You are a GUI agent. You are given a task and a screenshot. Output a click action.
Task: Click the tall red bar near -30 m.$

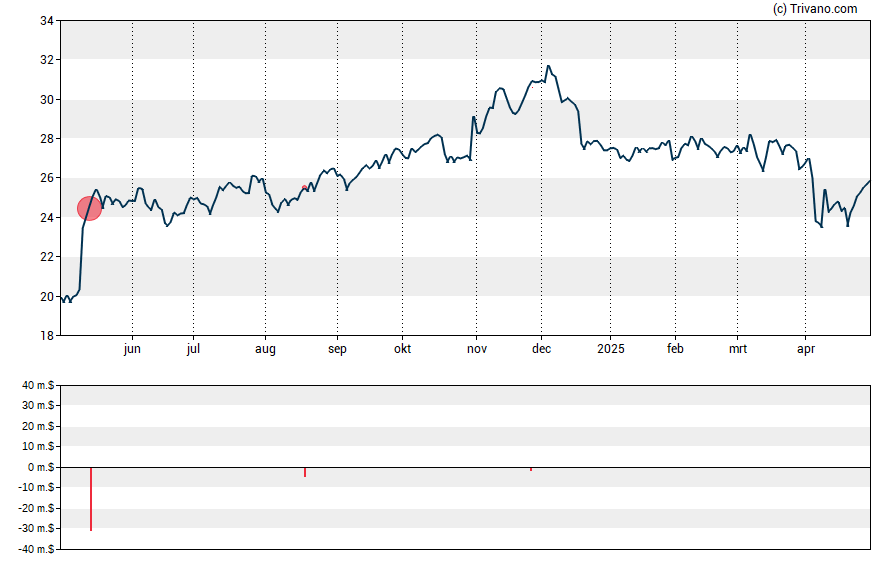click(91, 499)
